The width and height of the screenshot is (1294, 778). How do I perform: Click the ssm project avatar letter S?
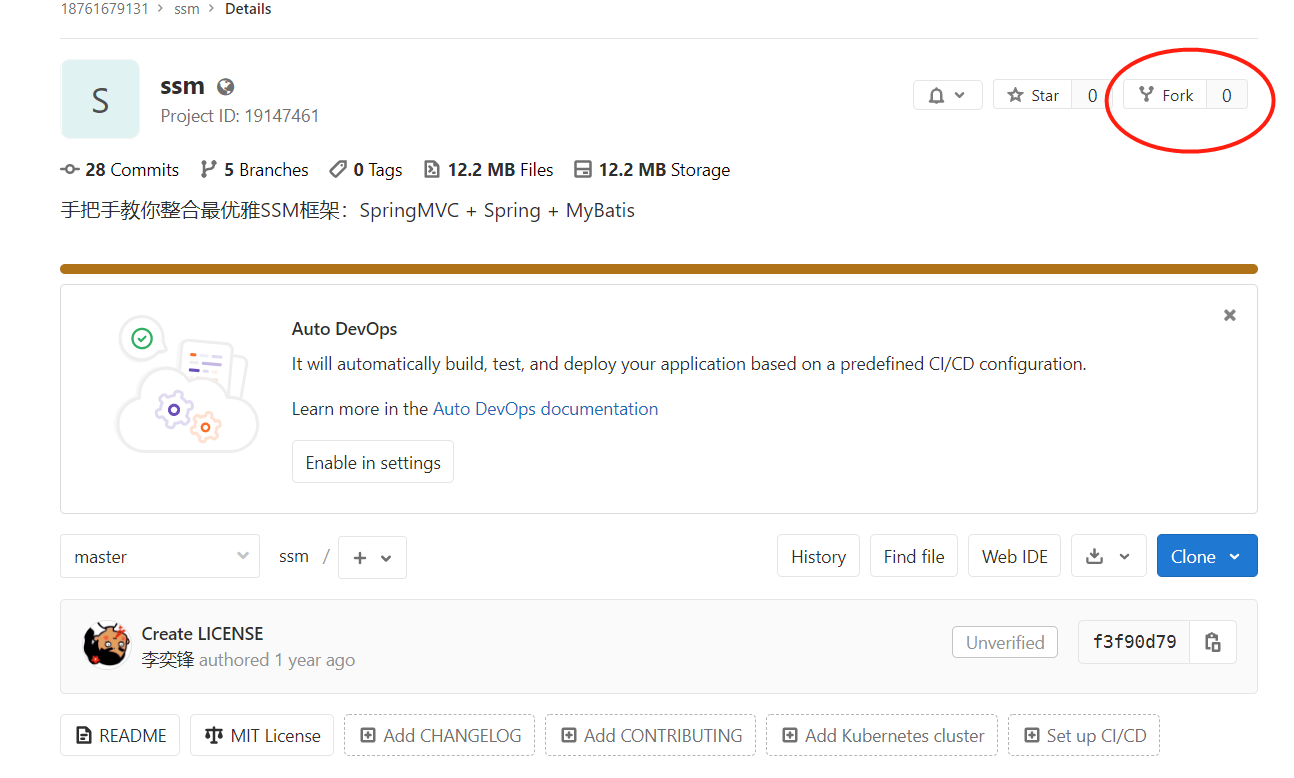(100, 99)
